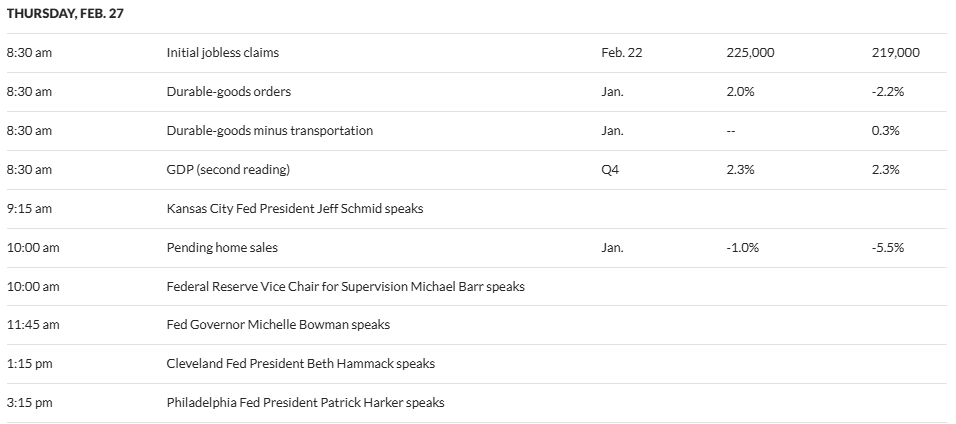Image resolution: width=956 pixels, height=424 pixels.
Task: Select the -2.2% durable-goods previous value
Action: pos(888,92)
